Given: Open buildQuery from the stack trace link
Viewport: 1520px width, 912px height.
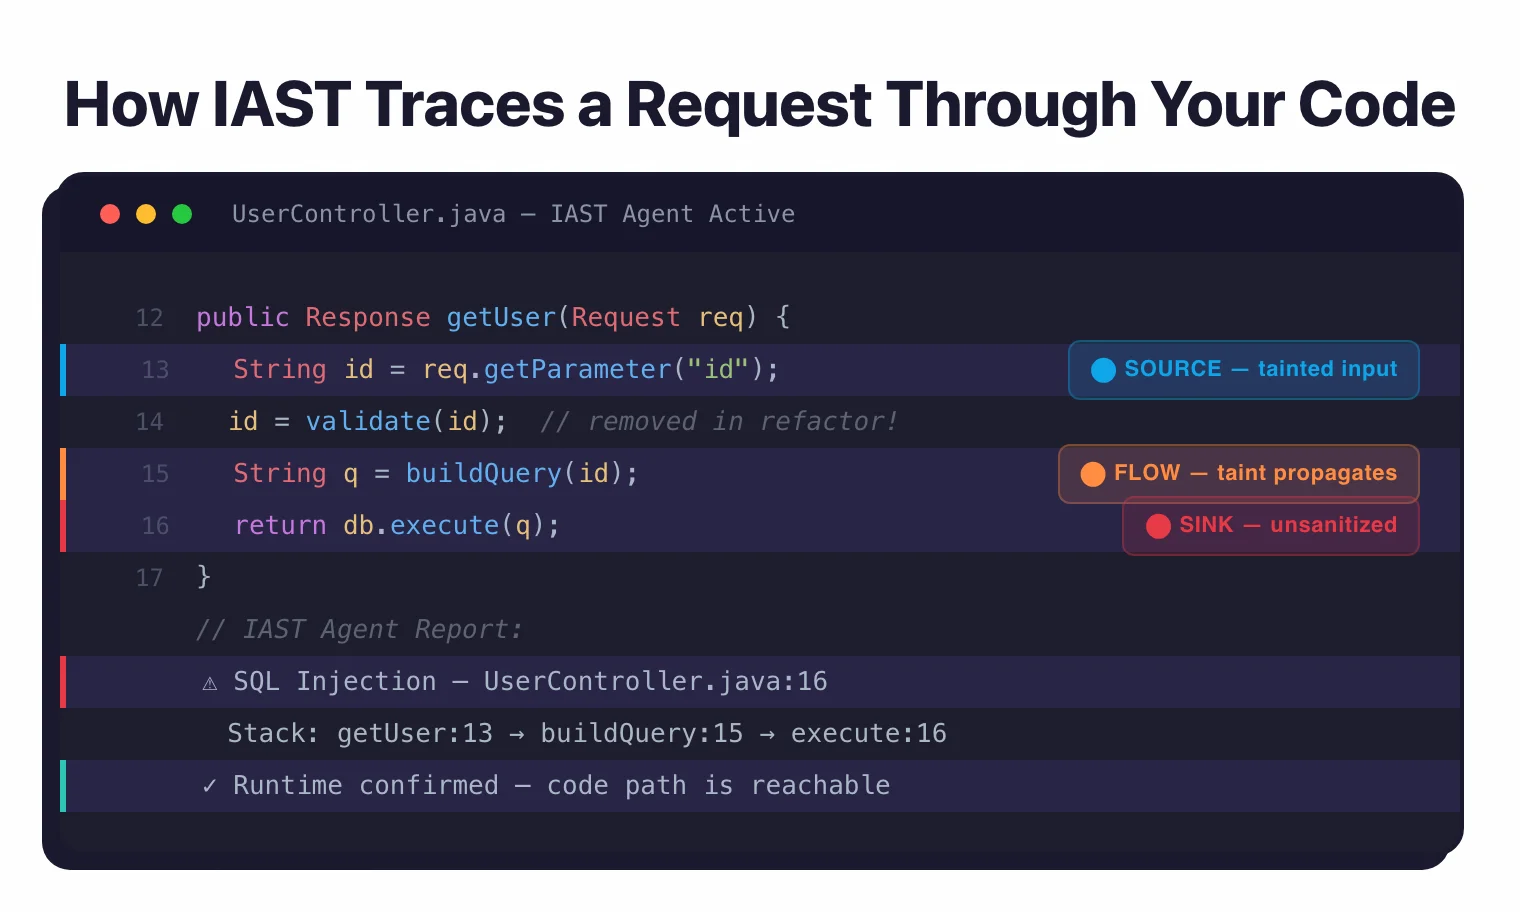Looking at the screenshot, I should pos(641,733).
